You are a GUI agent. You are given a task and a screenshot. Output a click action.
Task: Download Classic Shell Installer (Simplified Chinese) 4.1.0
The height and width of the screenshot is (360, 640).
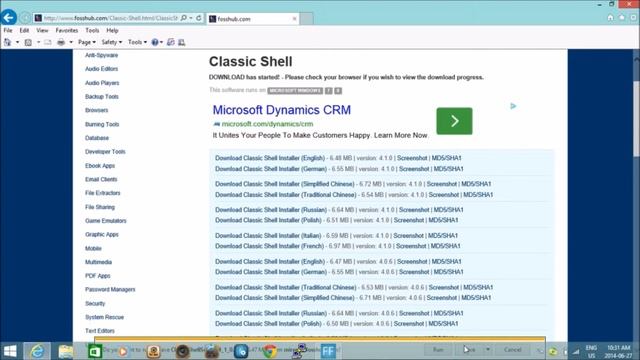tap(284, 184)
